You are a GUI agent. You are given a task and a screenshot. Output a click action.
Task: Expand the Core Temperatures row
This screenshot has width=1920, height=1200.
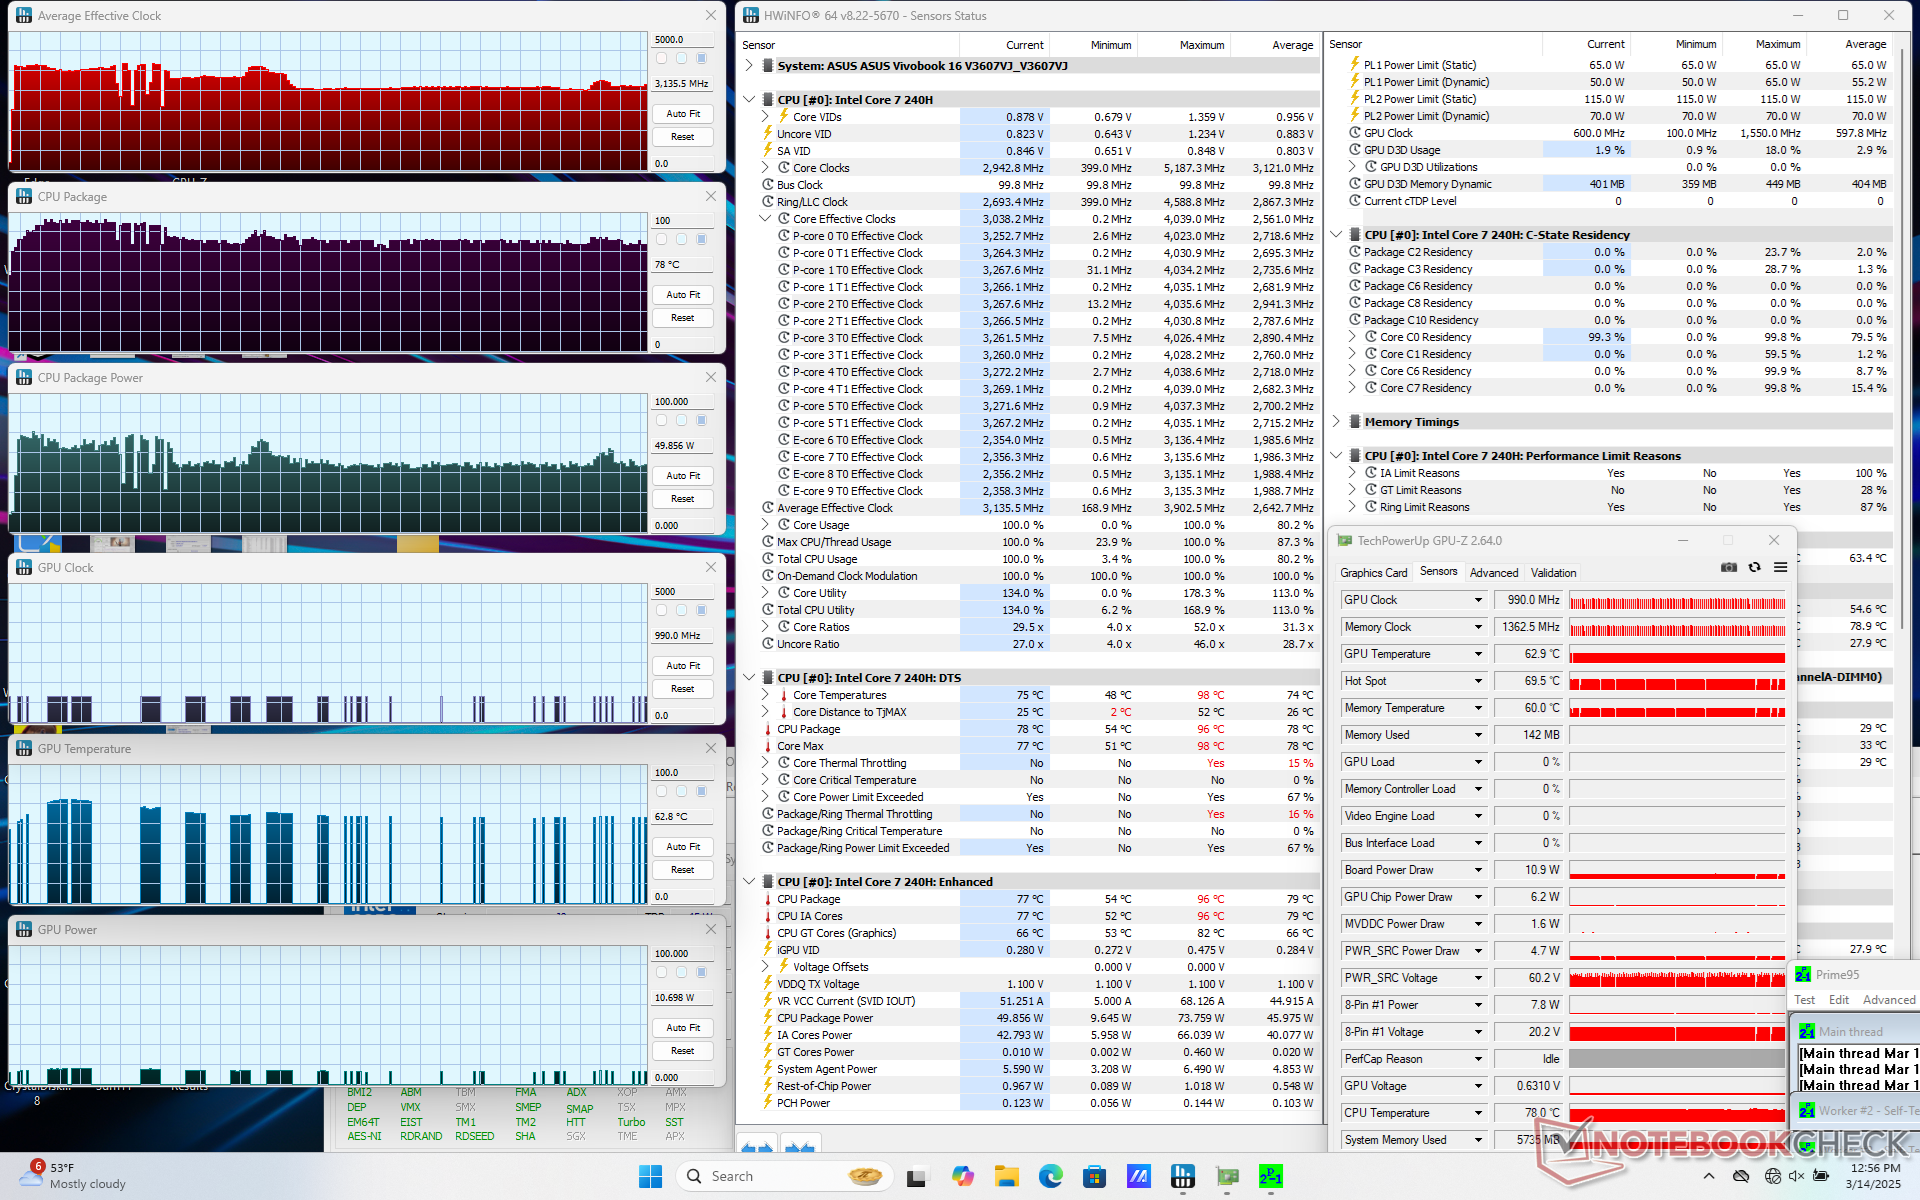(766, 695)
